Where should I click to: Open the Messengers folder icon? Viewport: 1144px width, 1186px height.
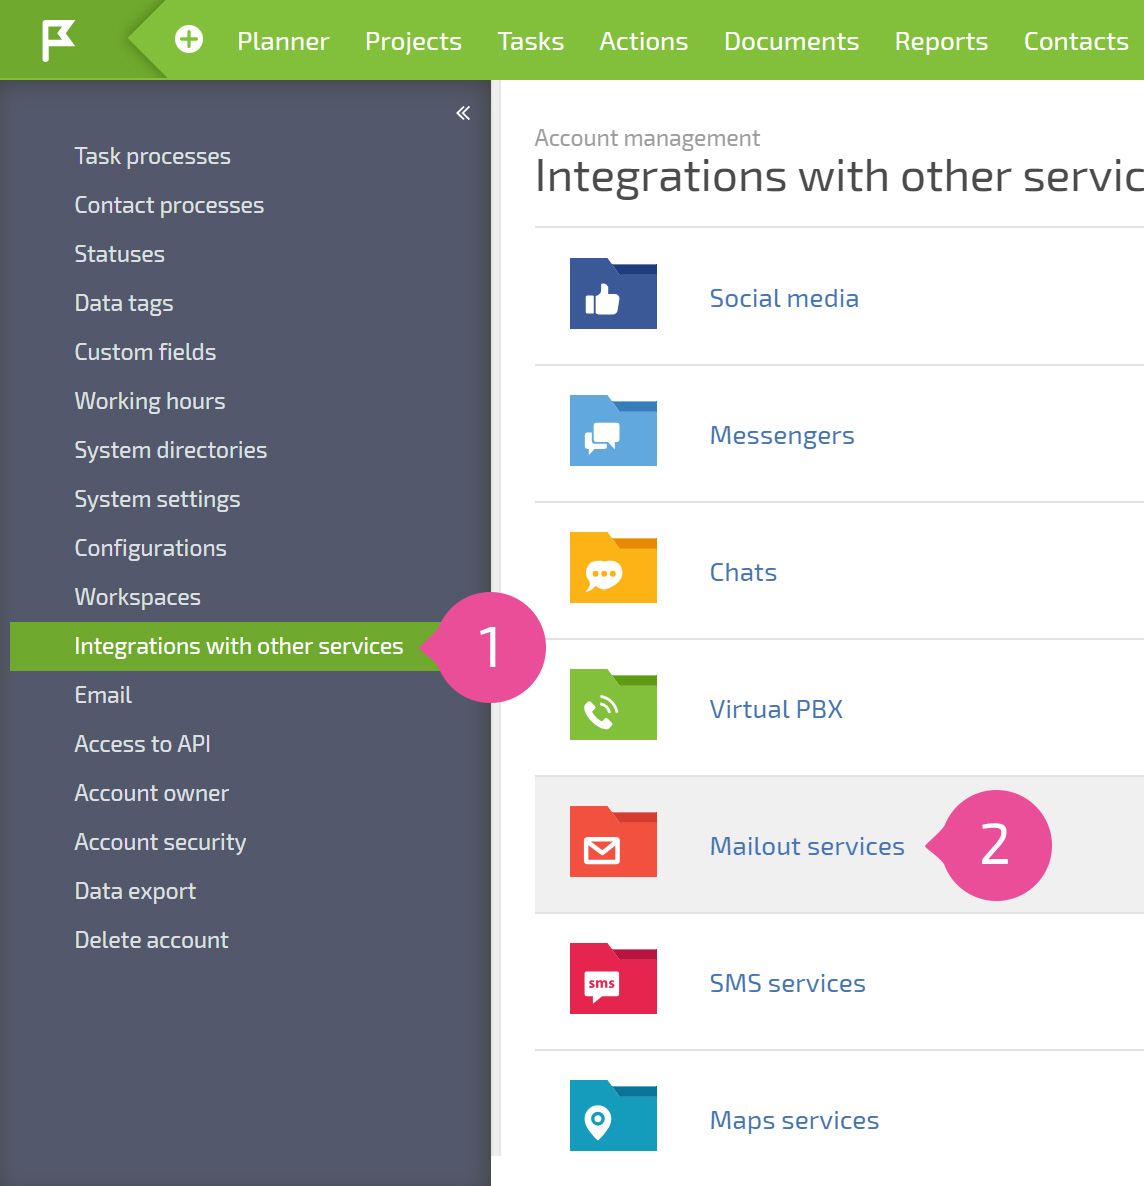click(613, 430)
